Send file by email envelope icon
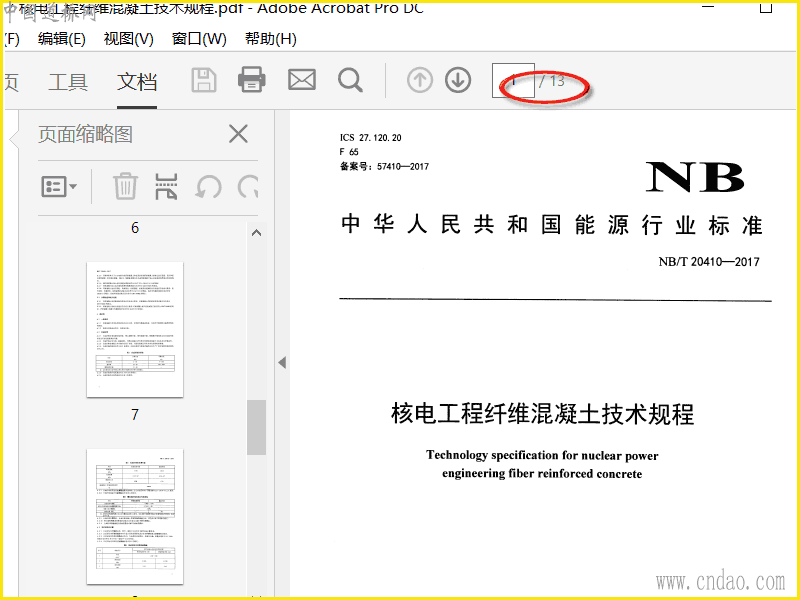Screen dimensions: 800x600 click(302, 80)
